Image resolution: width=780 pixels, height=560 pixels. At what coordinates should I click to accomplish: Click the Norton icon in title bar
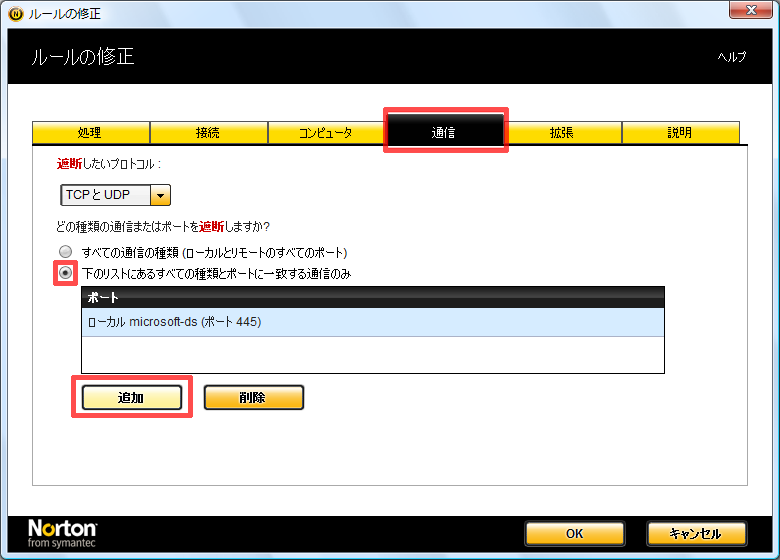tap(14, 13)
